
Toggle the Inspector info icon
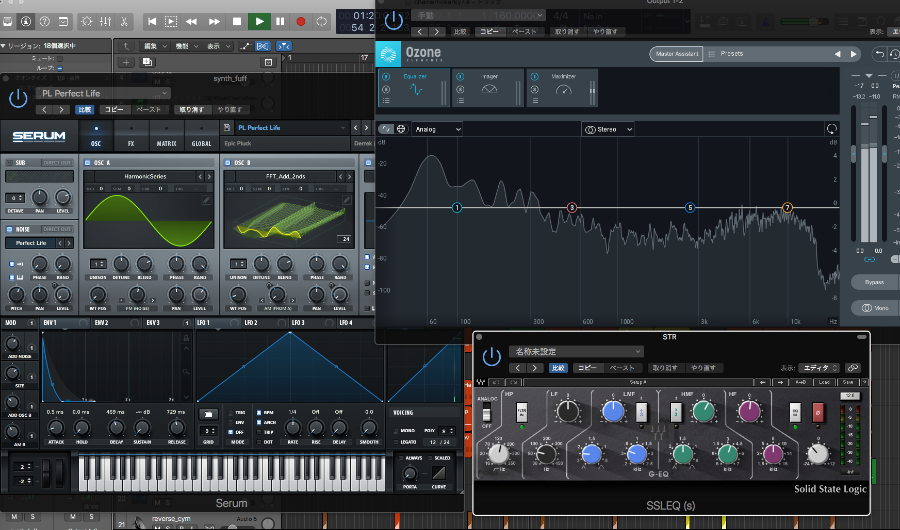tap(26, 21)
